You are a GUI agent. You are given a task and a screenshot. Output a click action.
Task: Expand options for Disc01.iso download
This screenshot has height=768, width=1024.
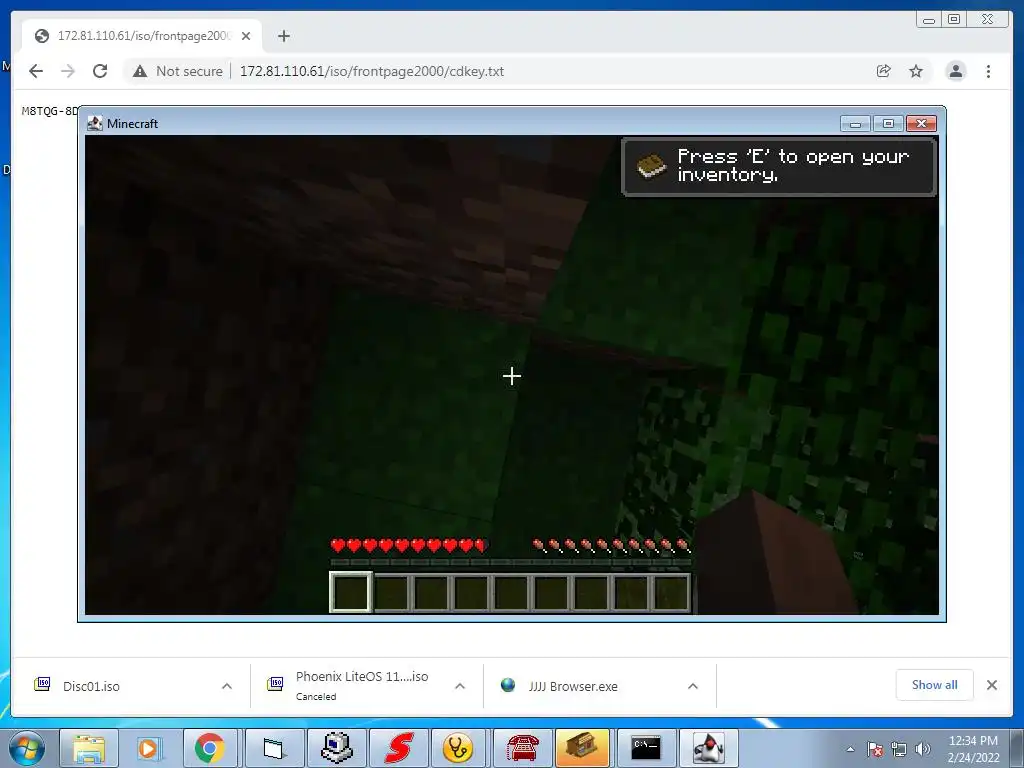coord(227,686)
